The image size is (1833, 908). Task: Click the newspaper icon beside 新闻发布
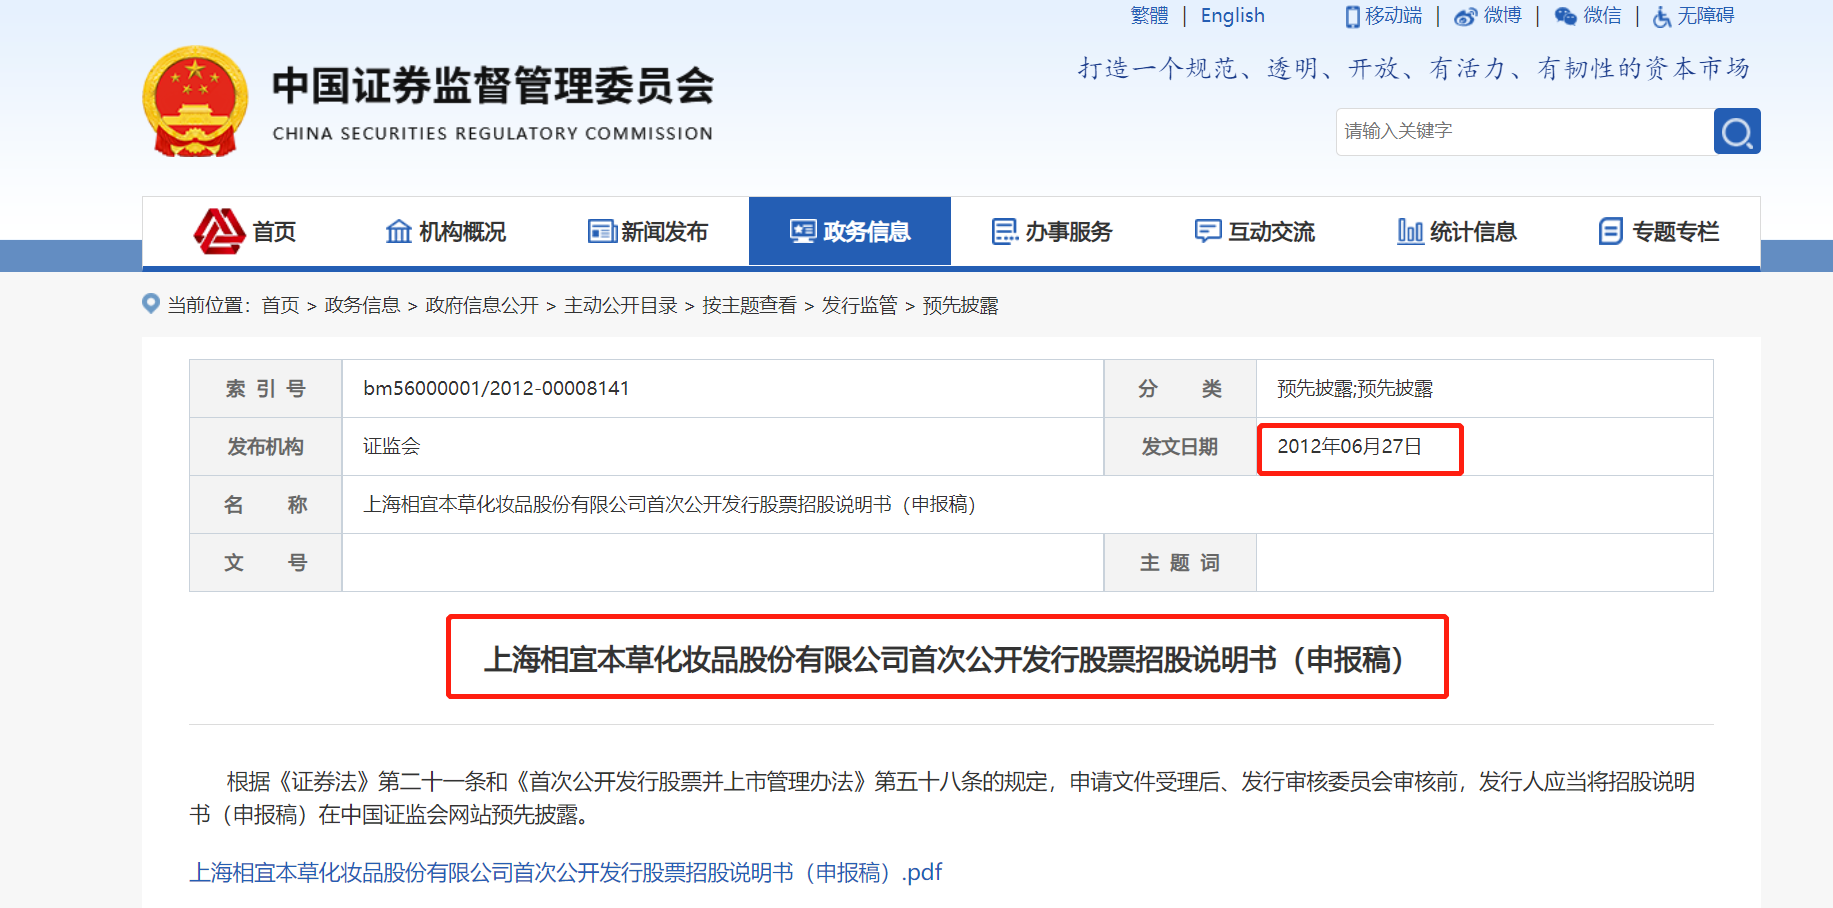tap(602, 231)
